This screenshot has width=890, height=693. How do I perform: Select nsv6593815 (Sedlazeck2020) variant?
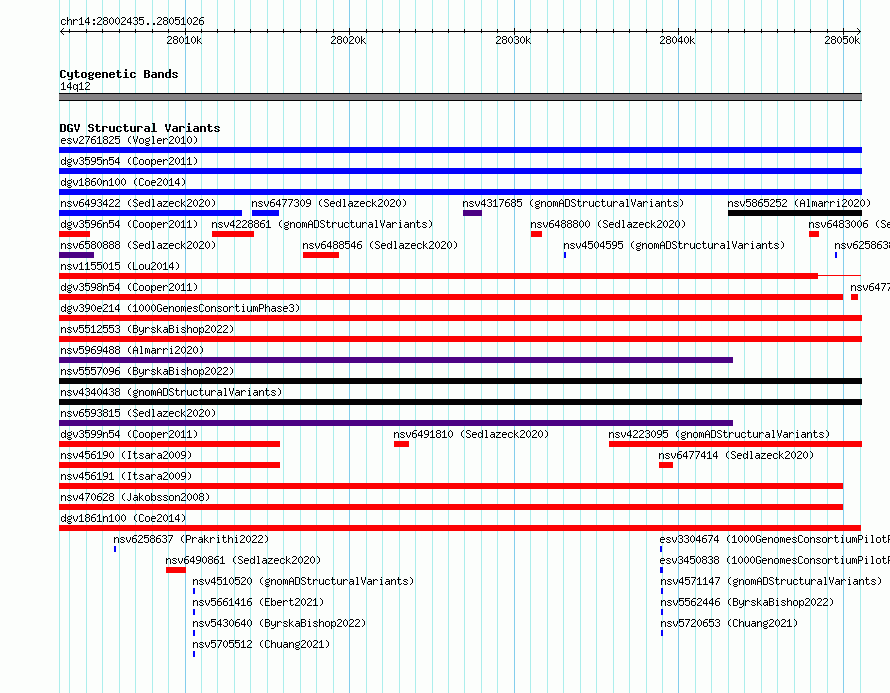(x=138, y=413)
